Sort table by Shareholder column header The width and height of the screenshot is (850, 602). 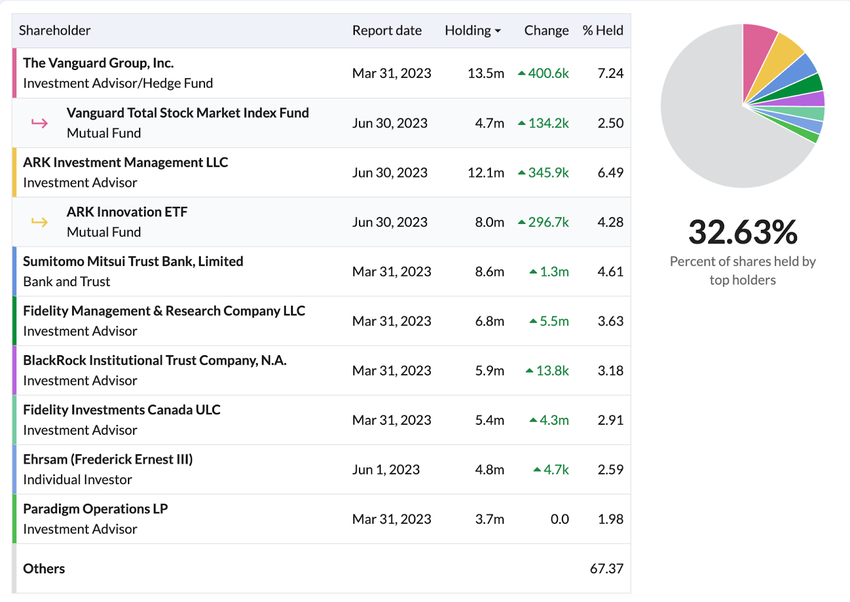click(x=54, y=31)
